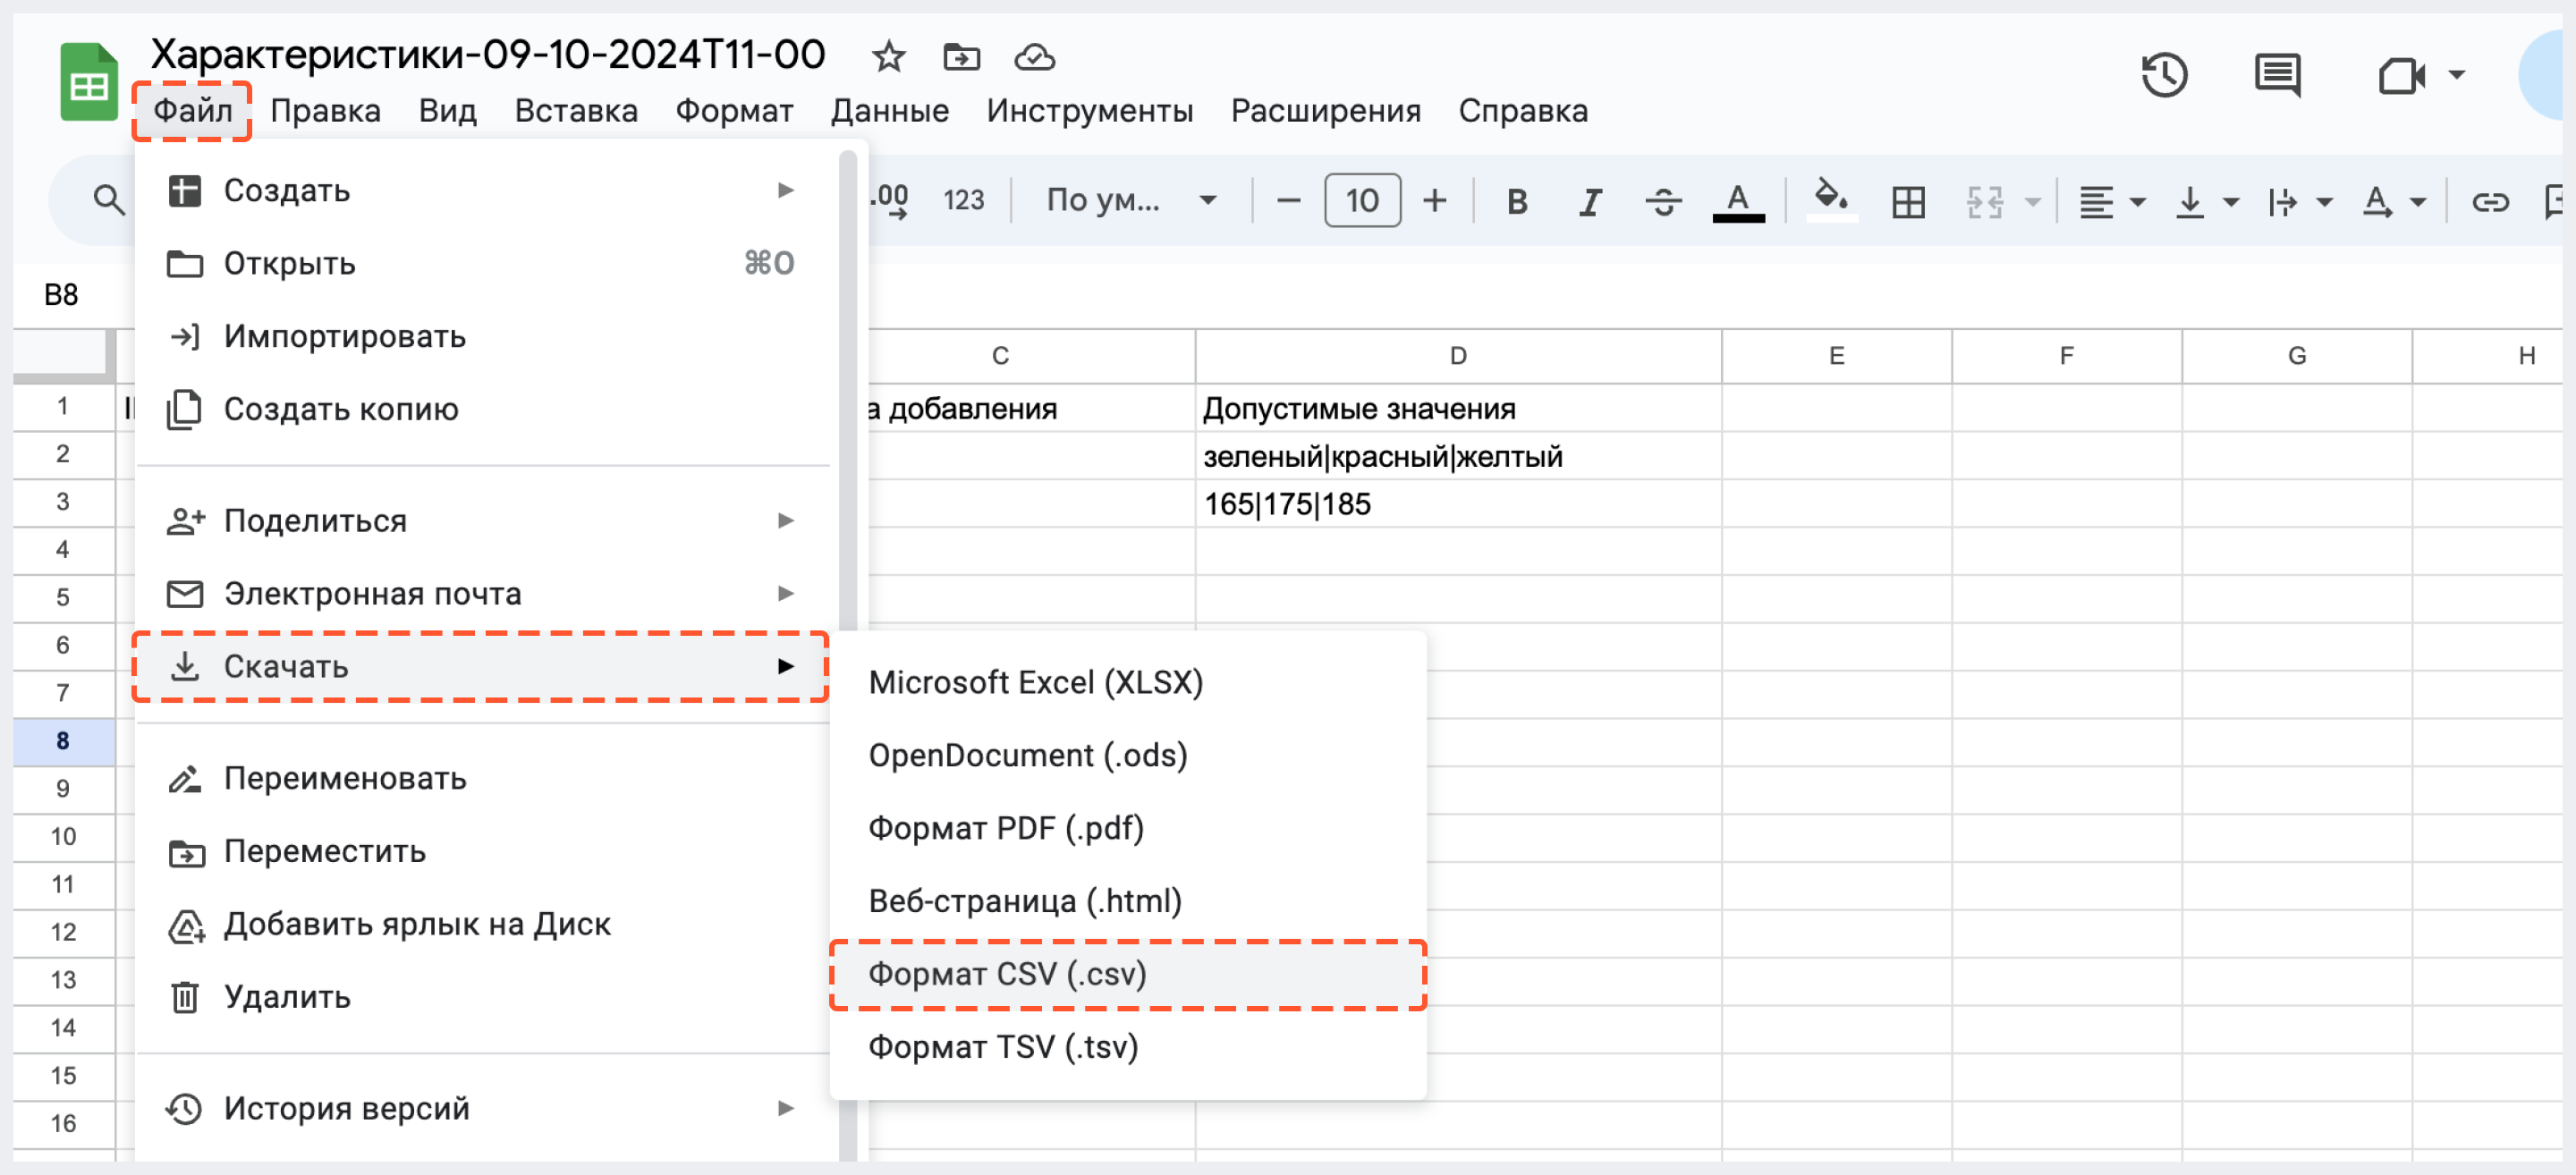This screenshot has height=1175, width=2576.
Task: Open horizontal align dropdown
Action: [x=2111, y=203]
